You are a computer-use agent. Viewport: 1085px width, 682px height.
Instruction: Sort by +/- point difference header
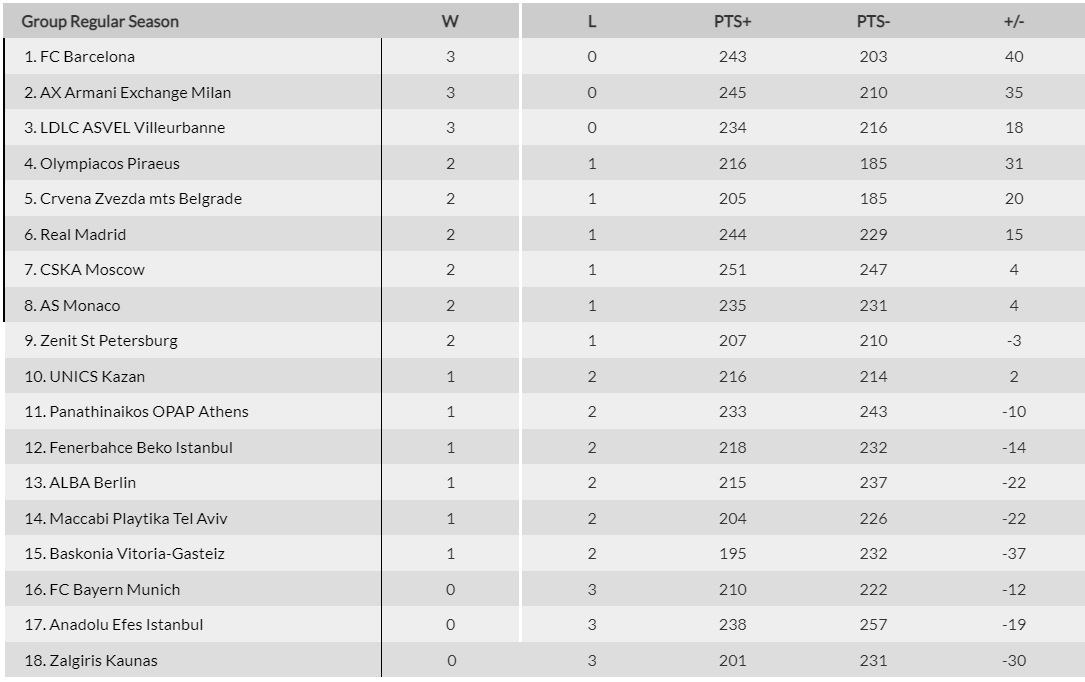1014,21
